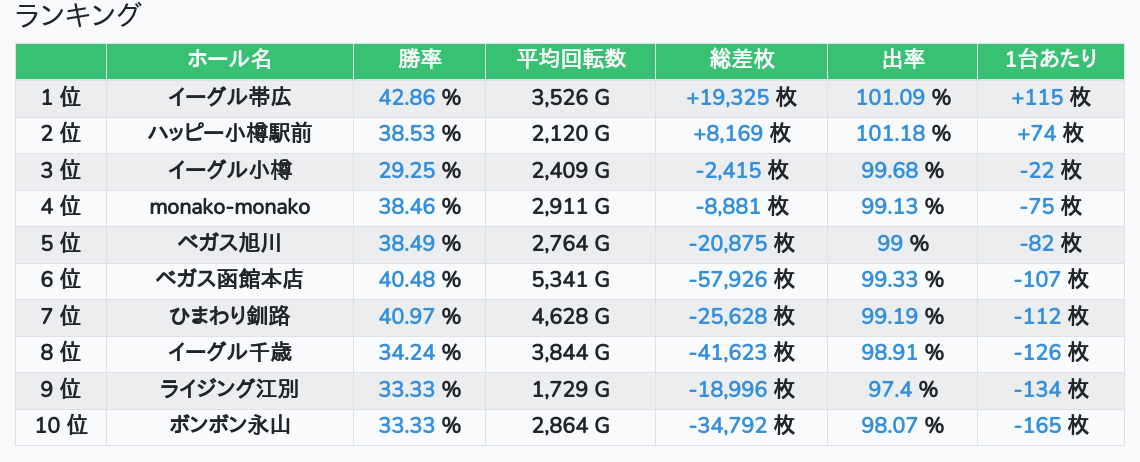Select ボンボン永山 hall name
The image size is (1140, 462).
[x=230, y=426]
